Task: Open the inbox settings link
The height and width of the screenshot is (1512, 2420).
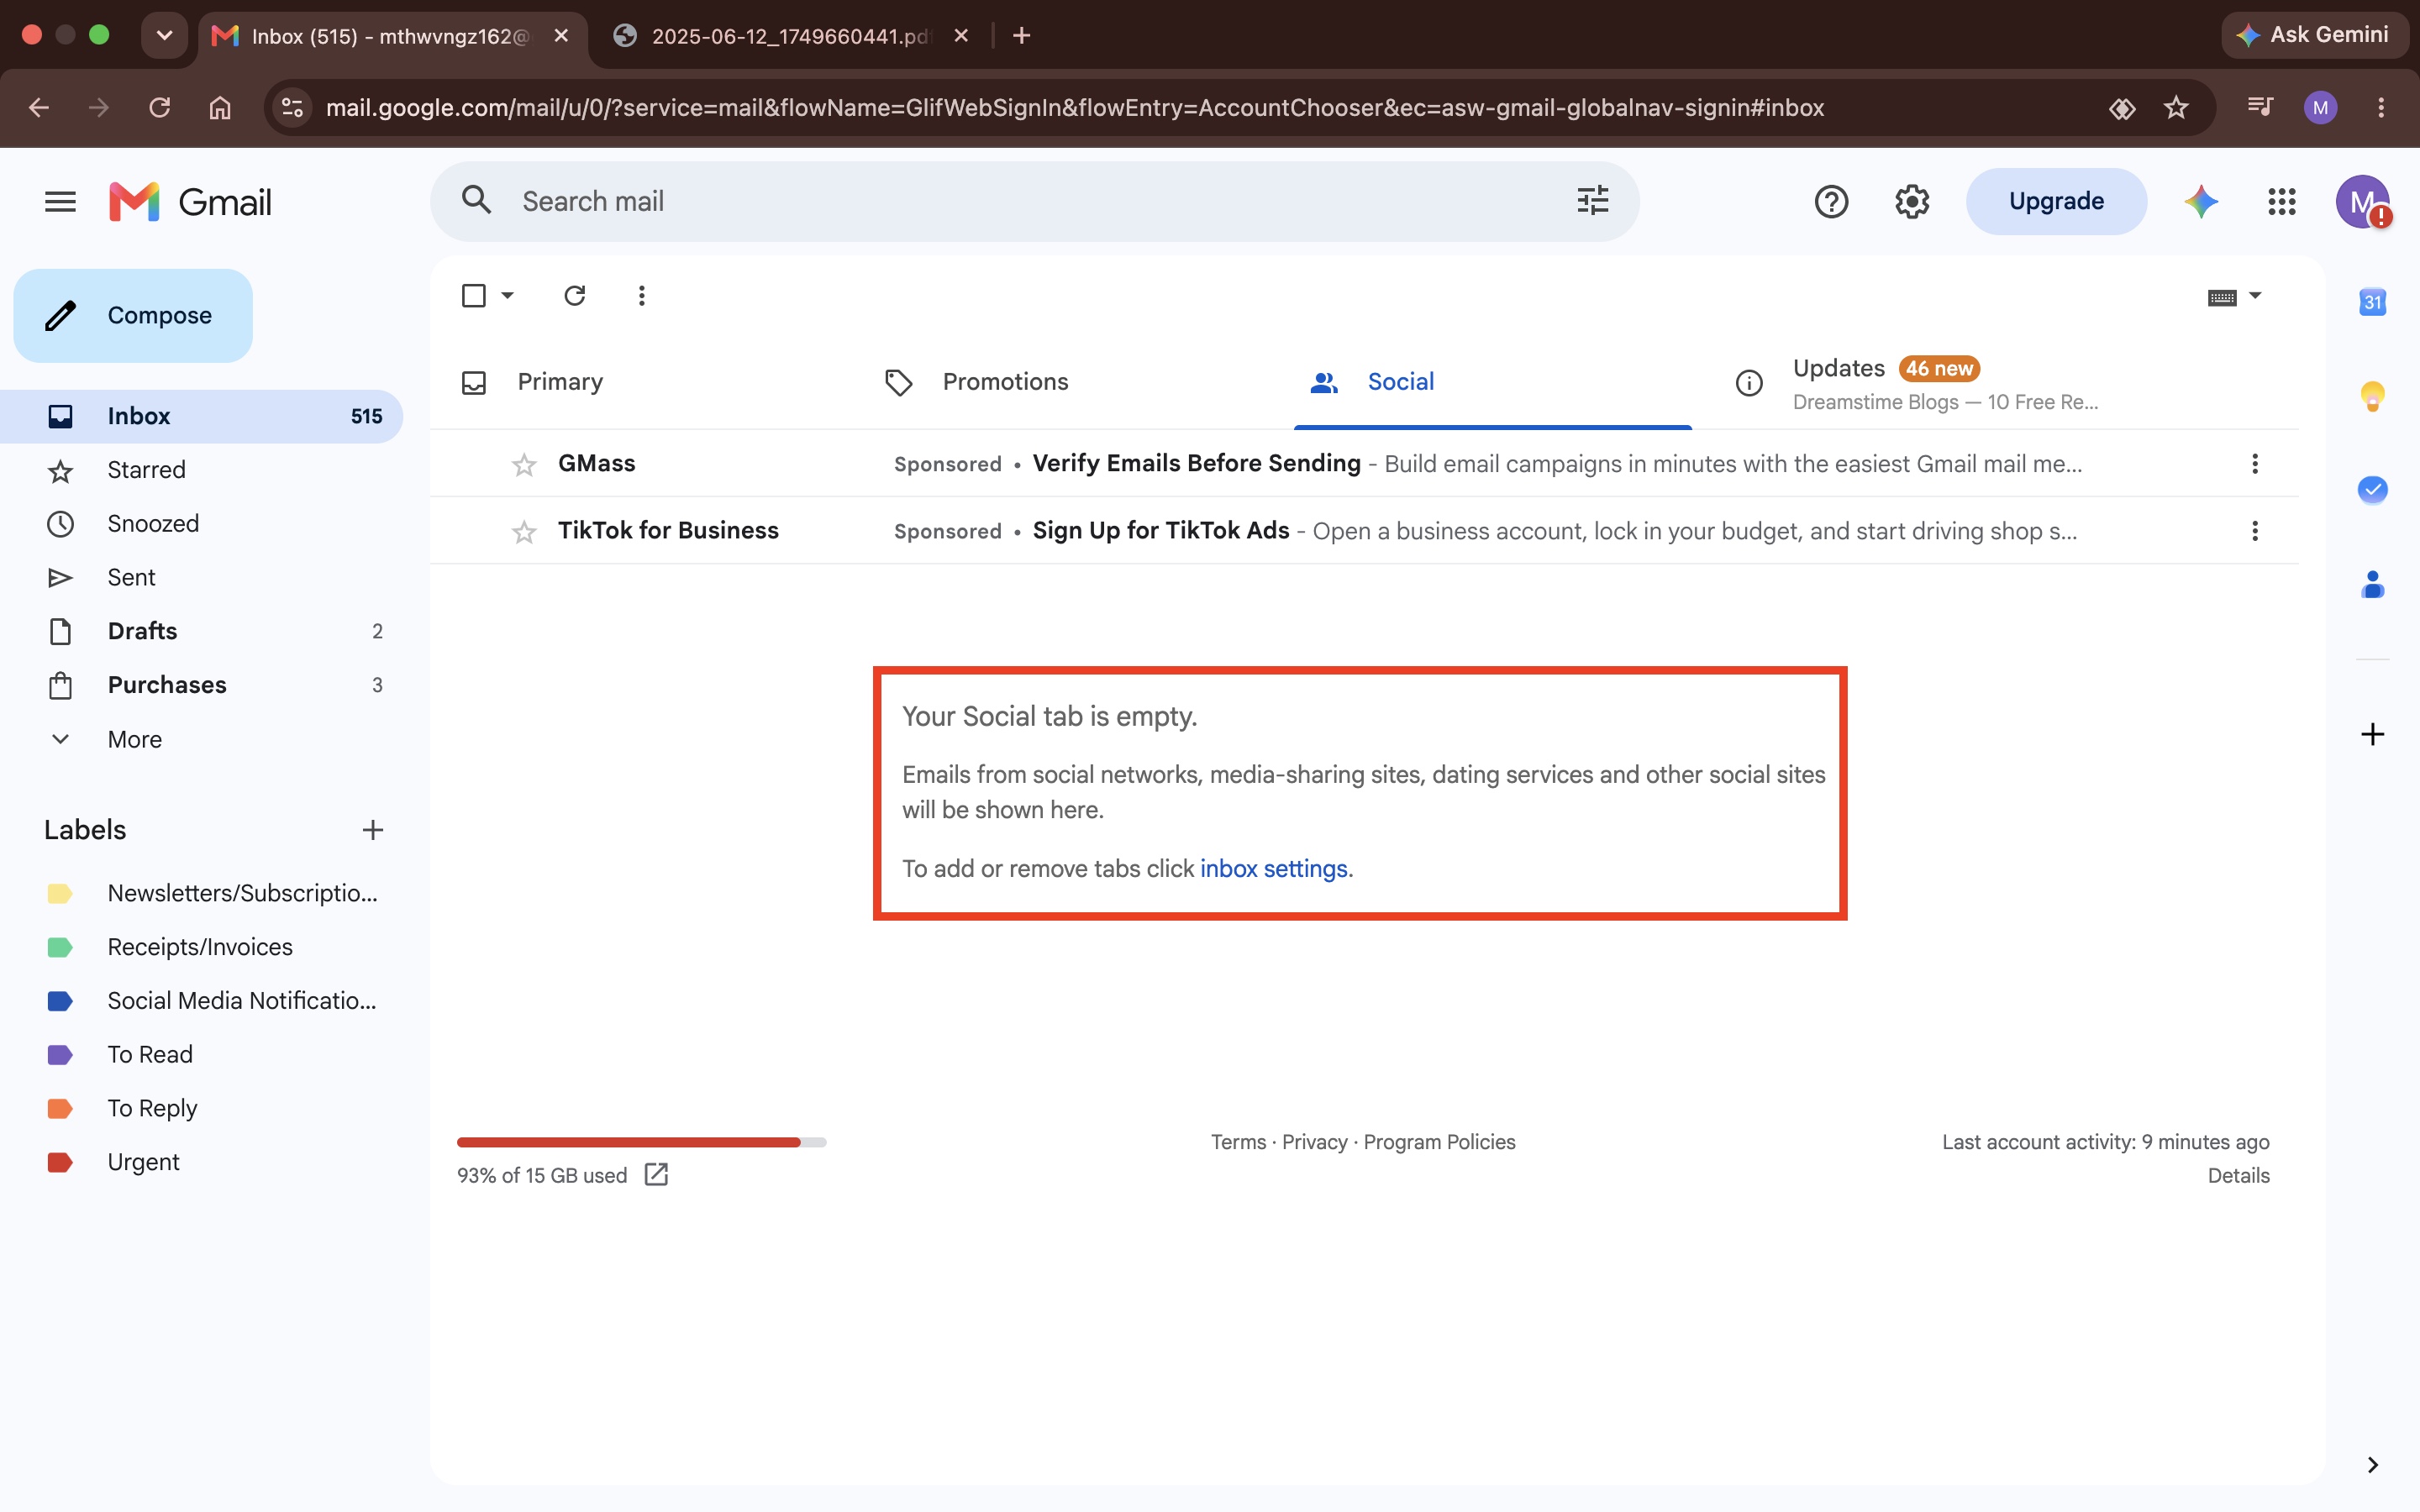Action: click(x=1273, y=868)
